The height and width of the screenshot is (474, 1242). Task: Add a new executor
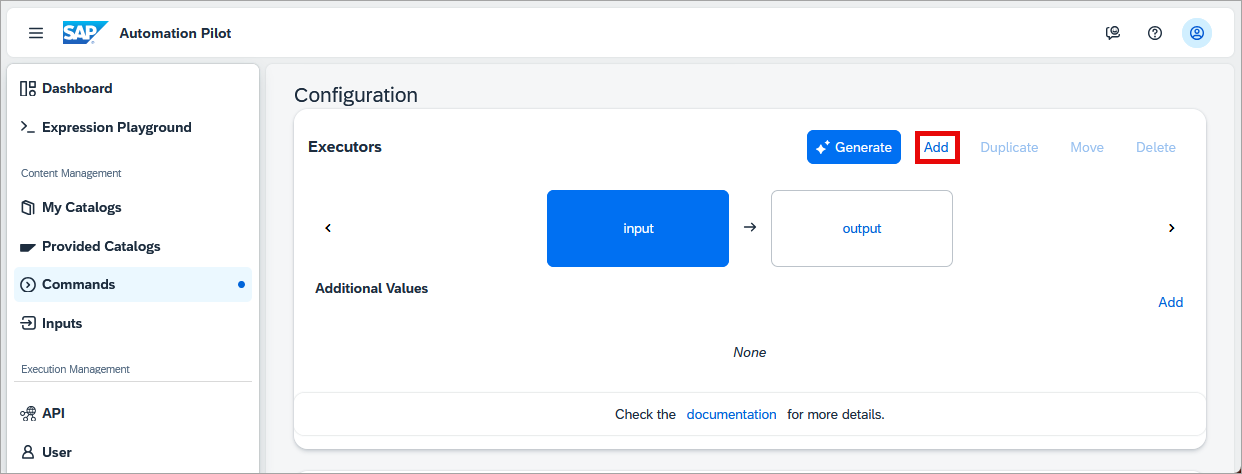pyautogui.click(x=936, y=147)
